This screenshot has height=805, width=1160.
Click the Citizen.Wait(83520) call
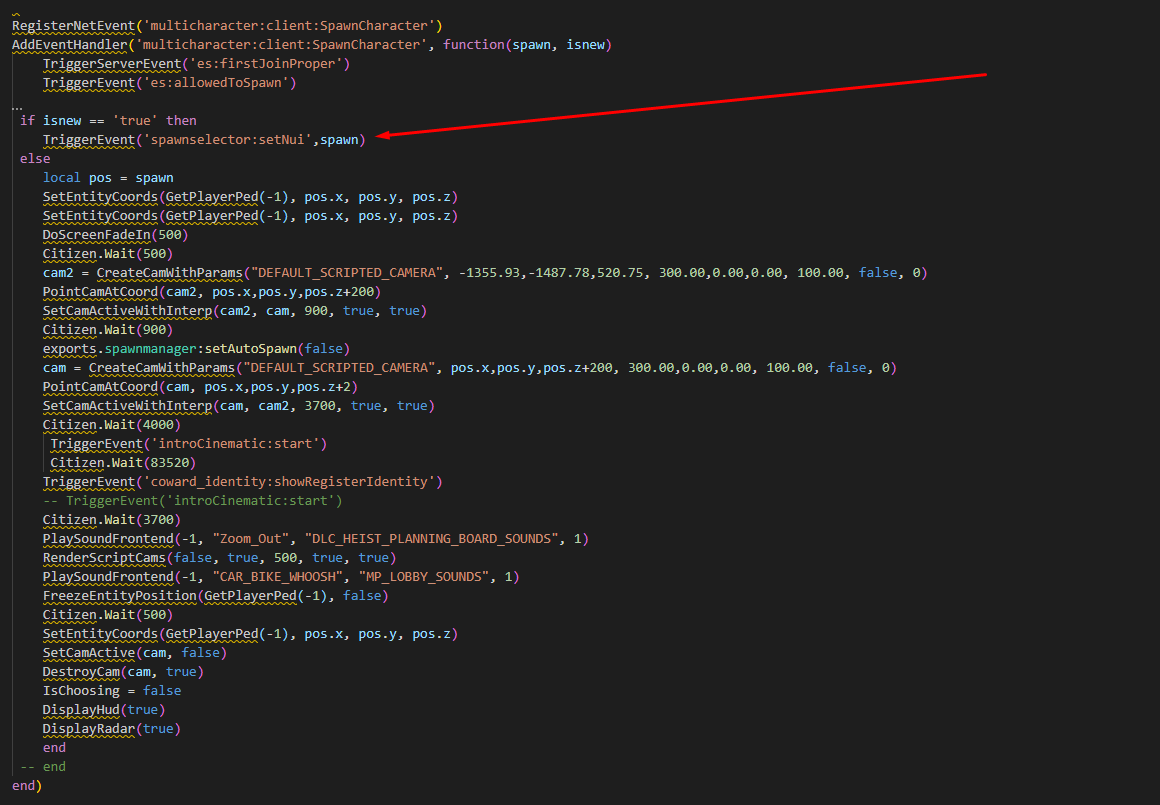[123, 462]
